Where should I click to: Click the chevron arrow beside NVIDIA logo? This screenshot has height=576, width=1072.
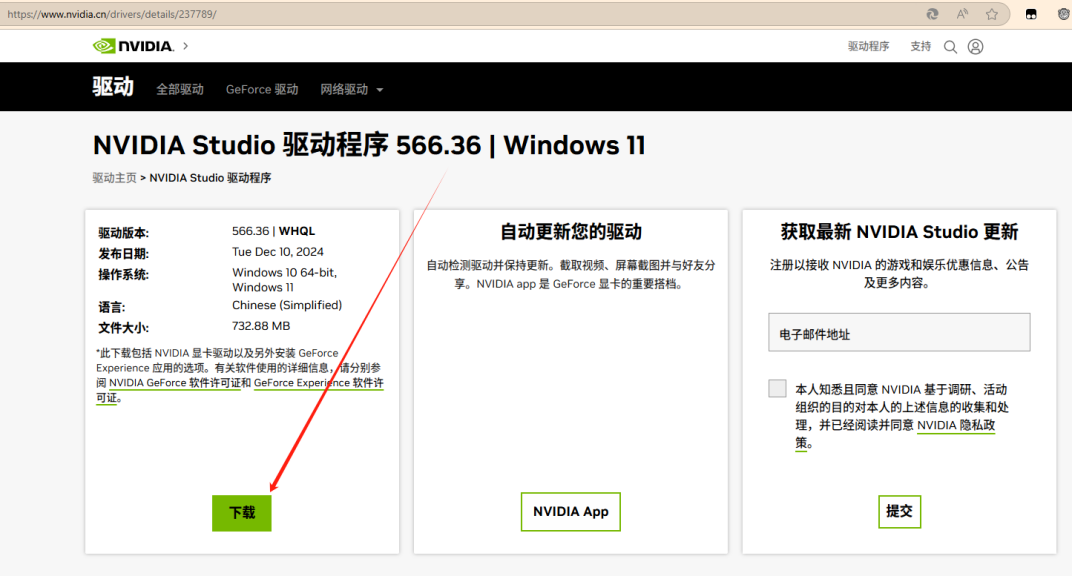185,46
